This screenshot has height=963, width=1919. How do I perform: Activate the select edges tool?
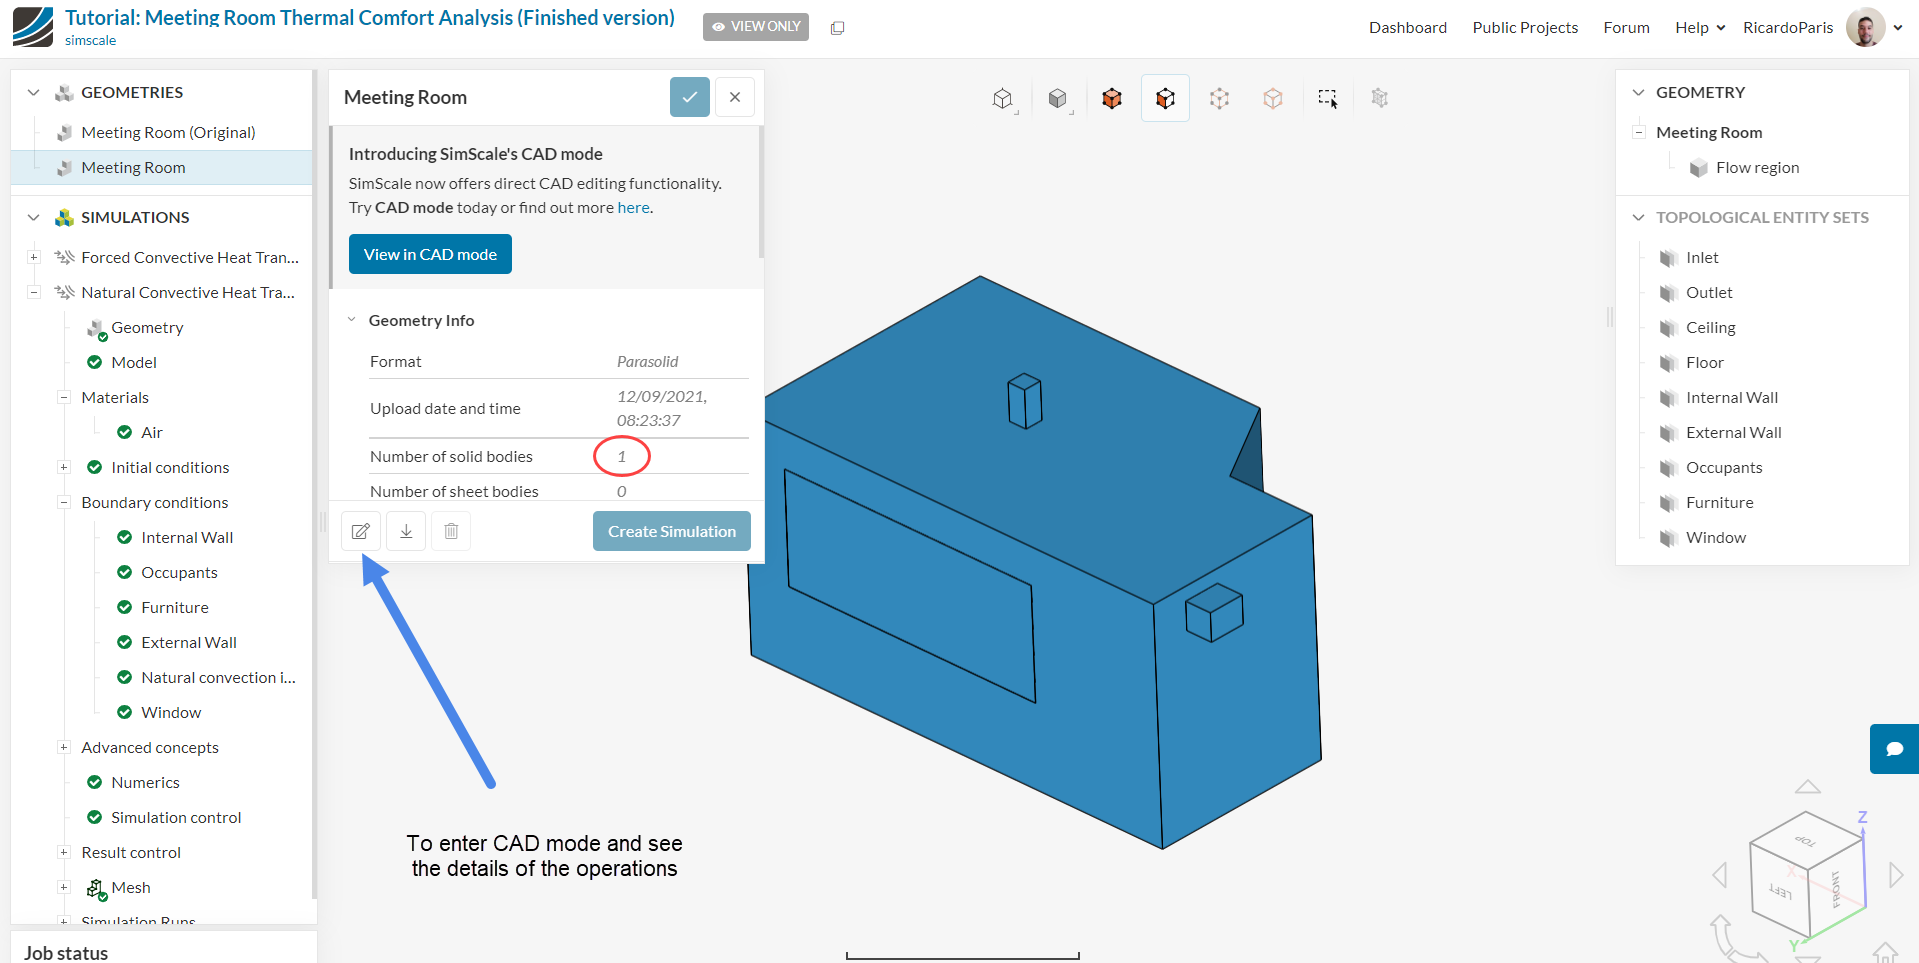pyautogui.click(x=1219, y=98)
